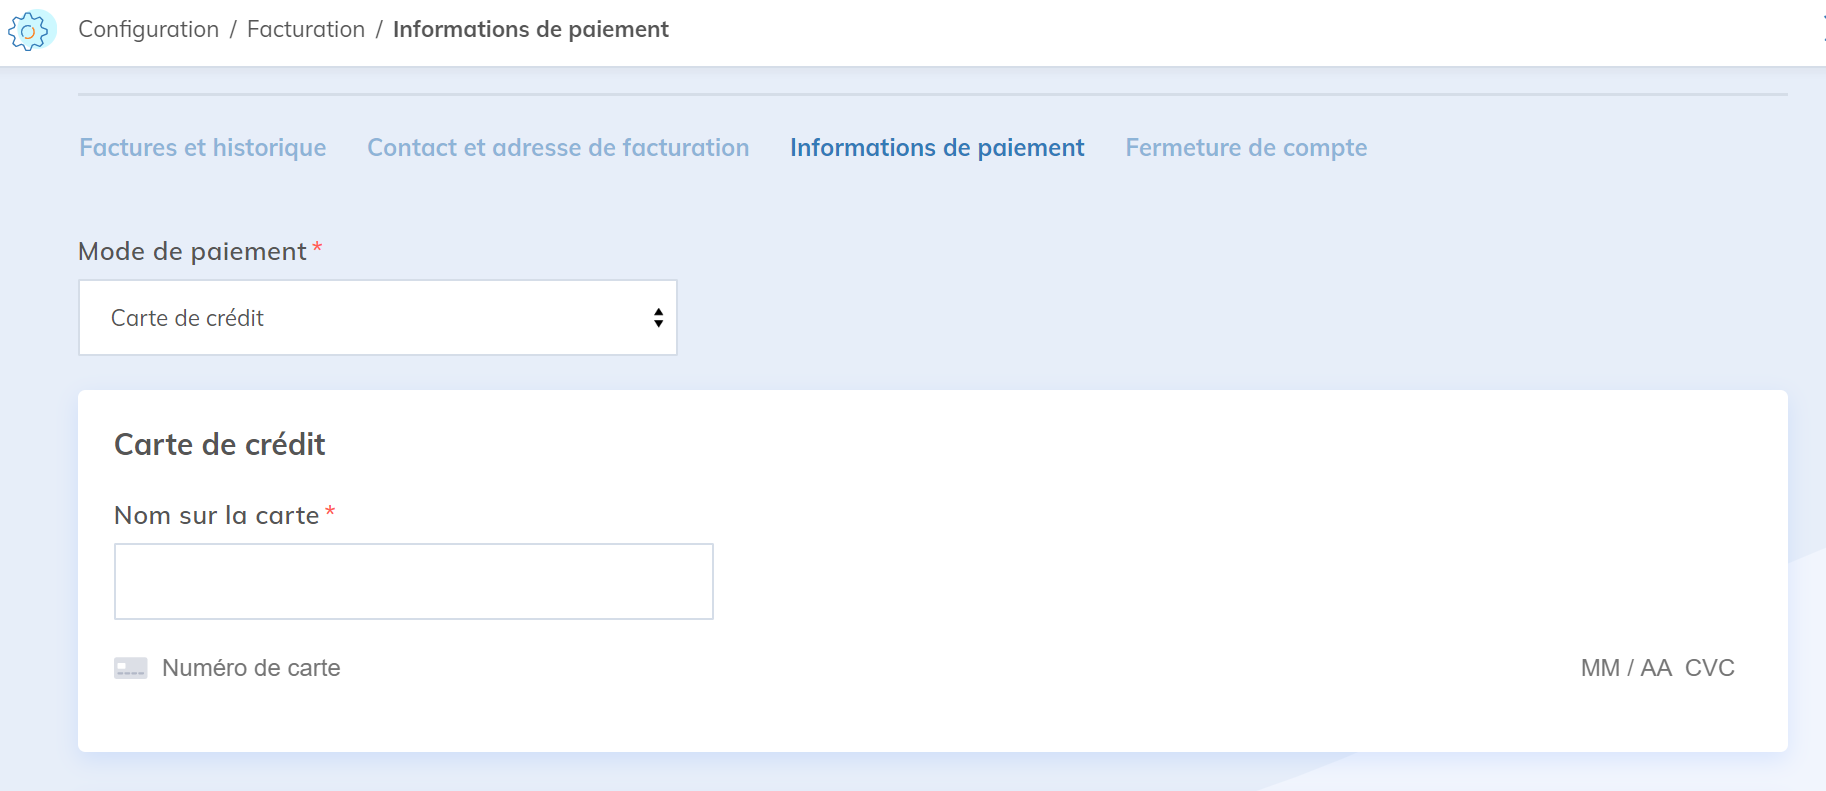Focus the Nom sur la carte field

pyautogui.click(x=413, y=581)
